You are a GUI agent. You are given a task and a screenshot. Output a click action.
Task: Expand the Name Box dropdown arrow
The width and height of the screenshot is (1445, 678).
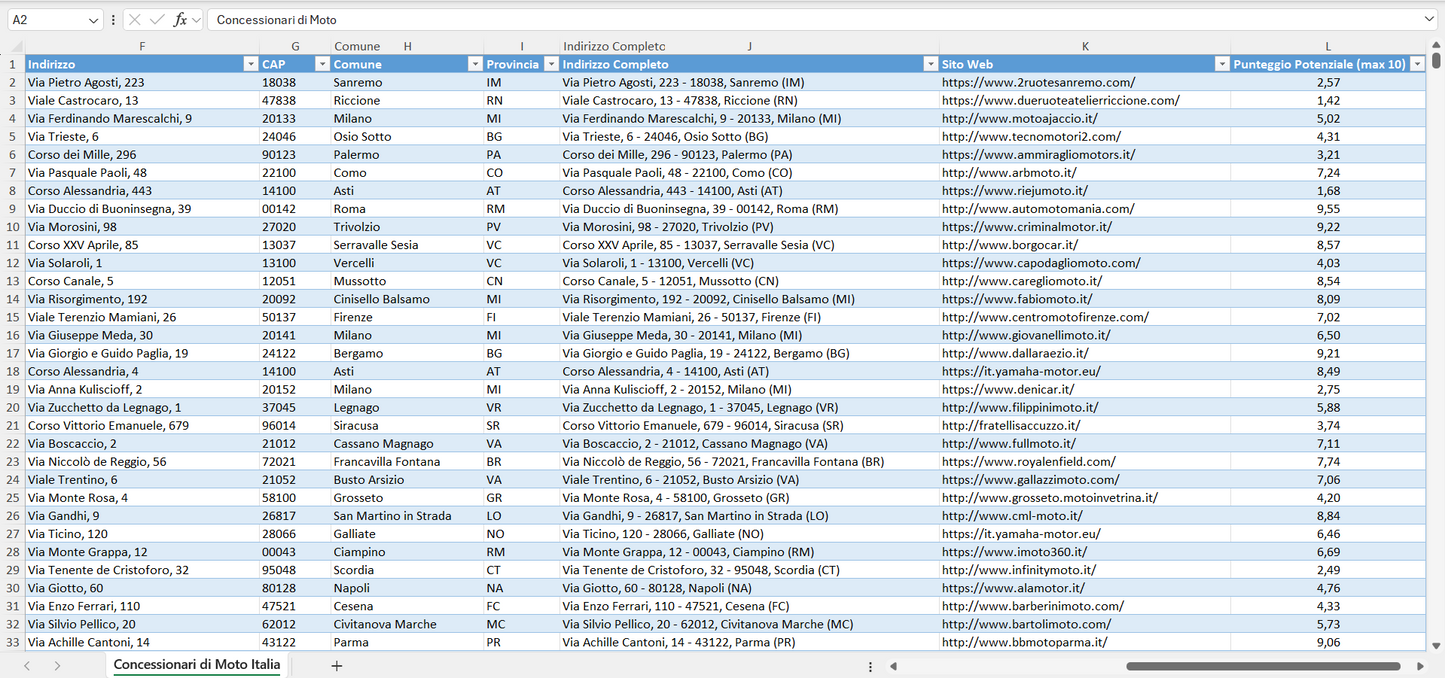click(x=93, y=20)
